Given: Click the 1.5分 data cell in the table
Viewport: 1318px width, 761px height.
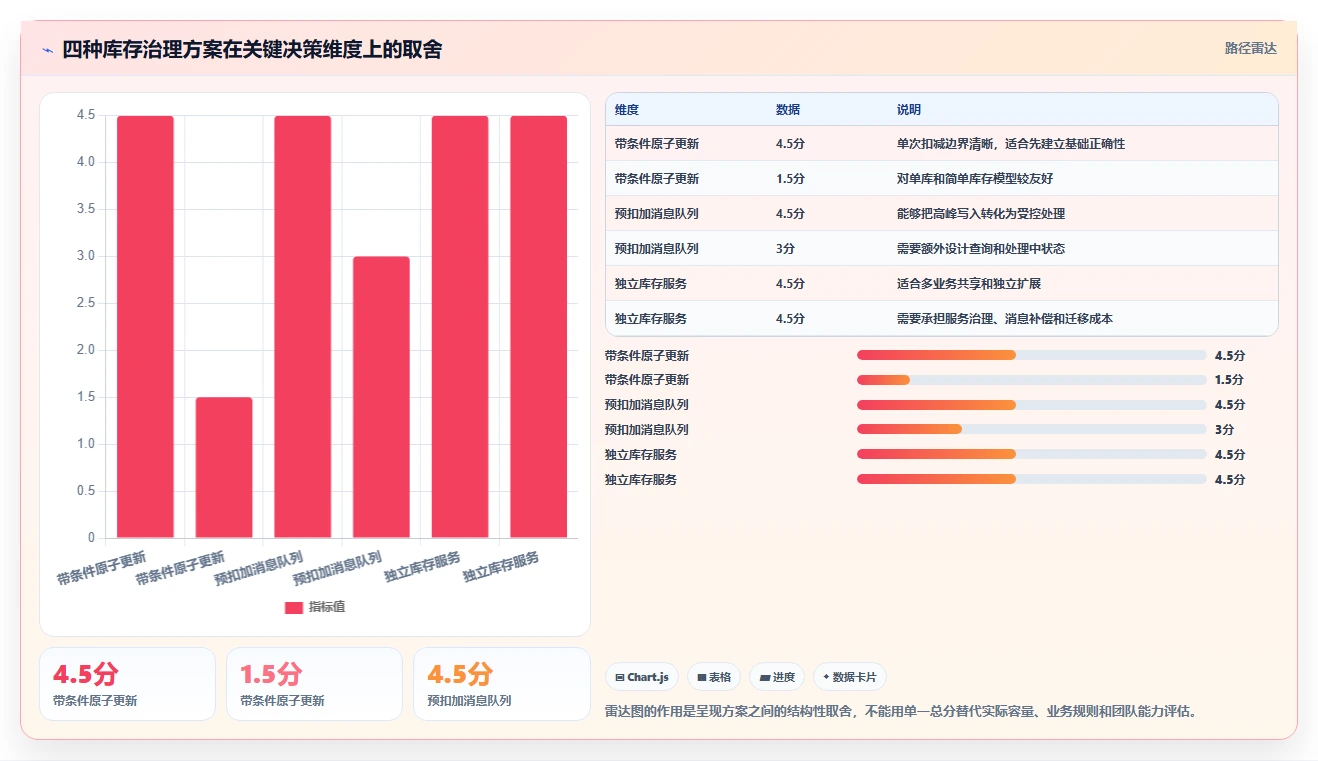Looking at the screenshot, I should pos(790,179).
